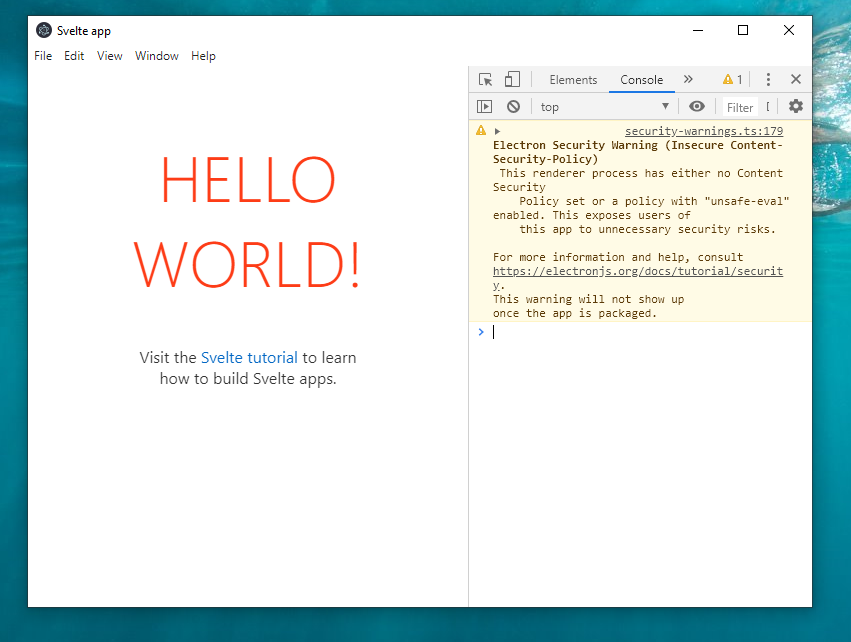Open the Window menu
Viewport: 851px width, 642px height.
tap(156, 55)
